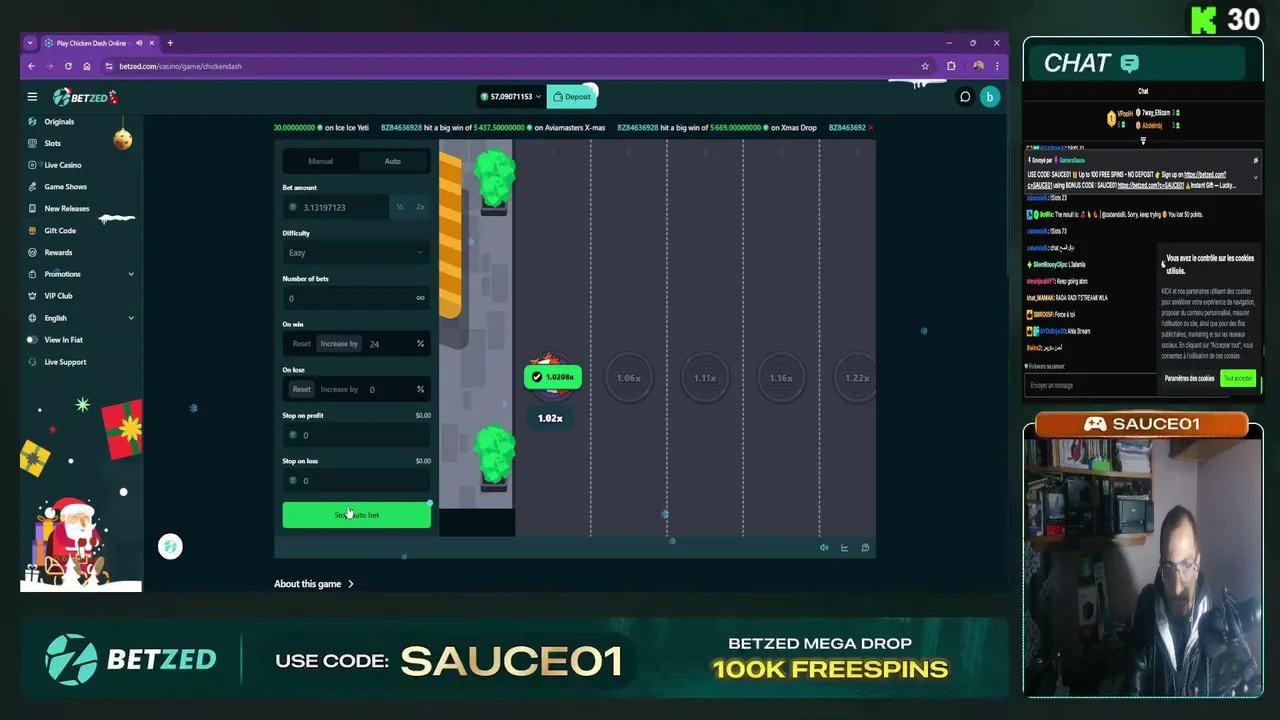Click the 1.06x multiplier manhole

point(628,378)
